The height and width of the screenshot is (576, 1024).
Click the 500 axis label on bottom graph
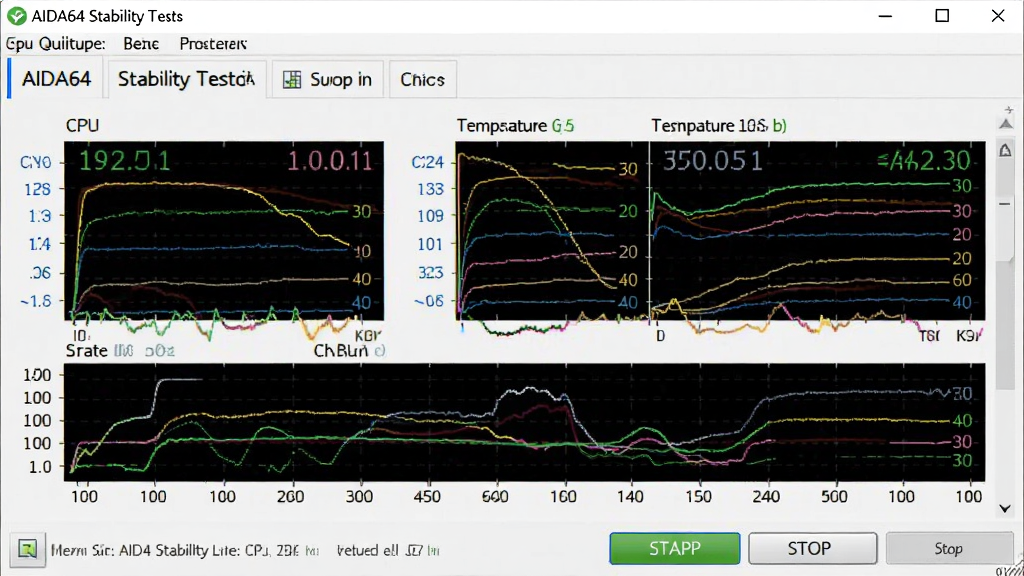click(834, 496)
